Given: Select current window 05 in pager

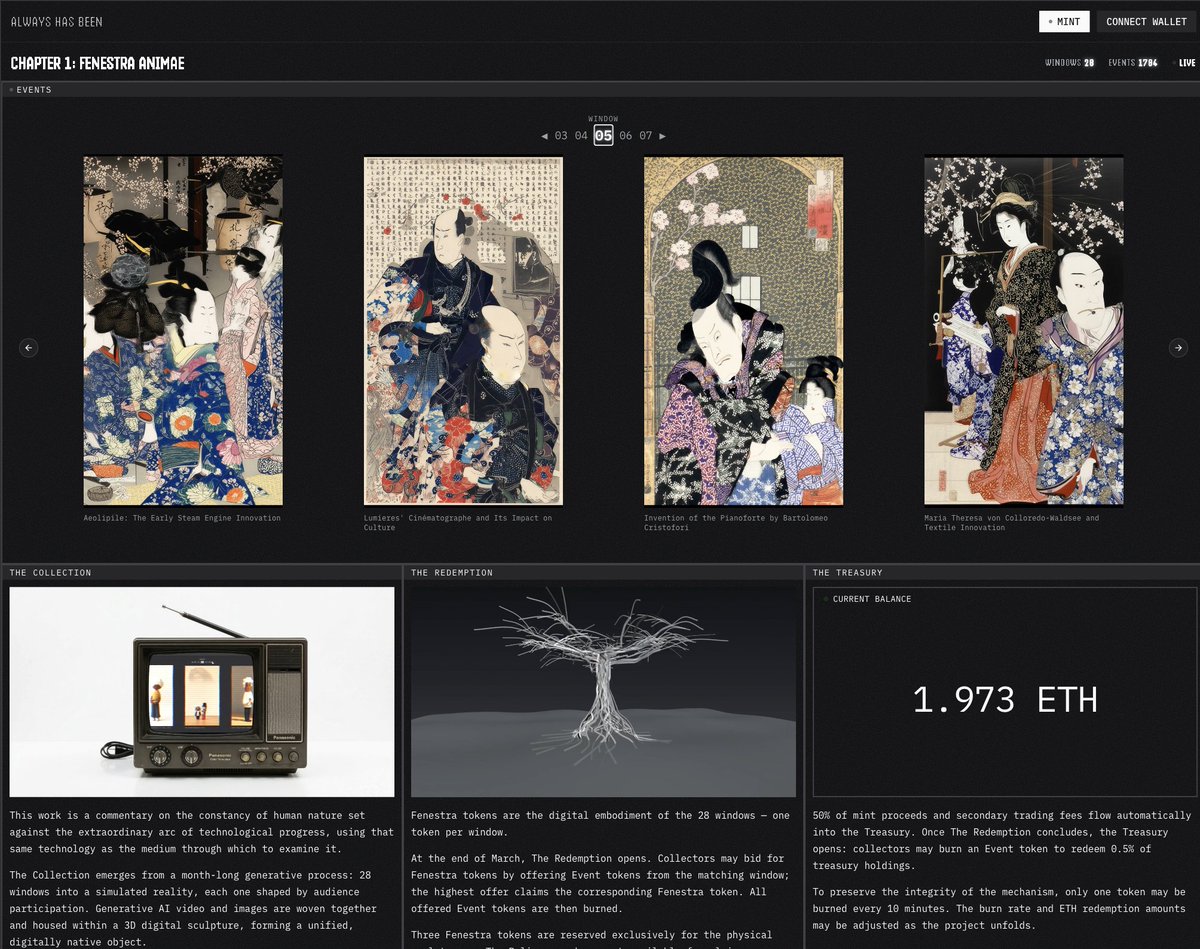Looking at the screenshot, I should 603,136.
